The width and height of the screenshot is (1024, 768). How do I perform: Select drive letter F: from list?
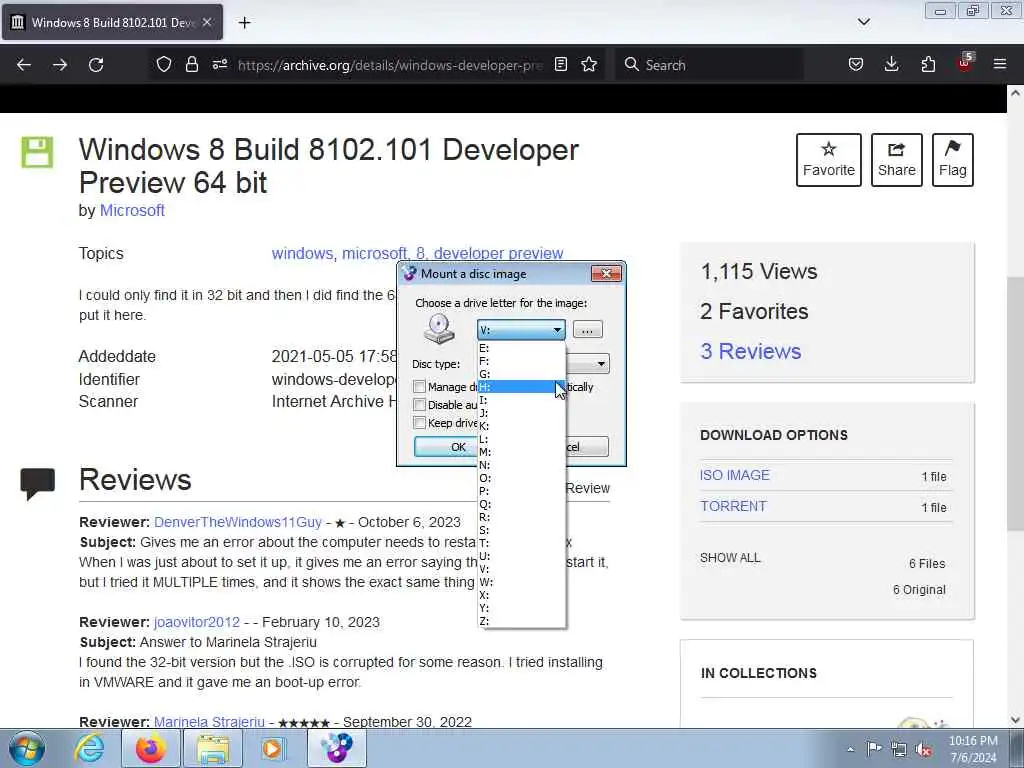(x=521, y=361)
